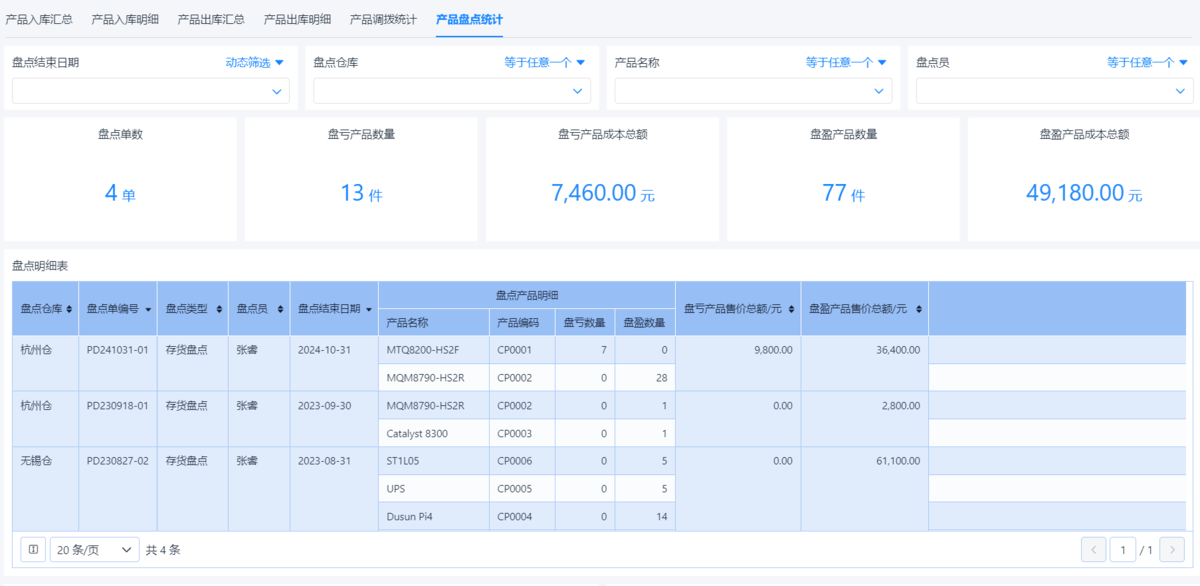1200x586 pixels.
Task: Click product code CP0004
Action: click(x=514, y=517)
